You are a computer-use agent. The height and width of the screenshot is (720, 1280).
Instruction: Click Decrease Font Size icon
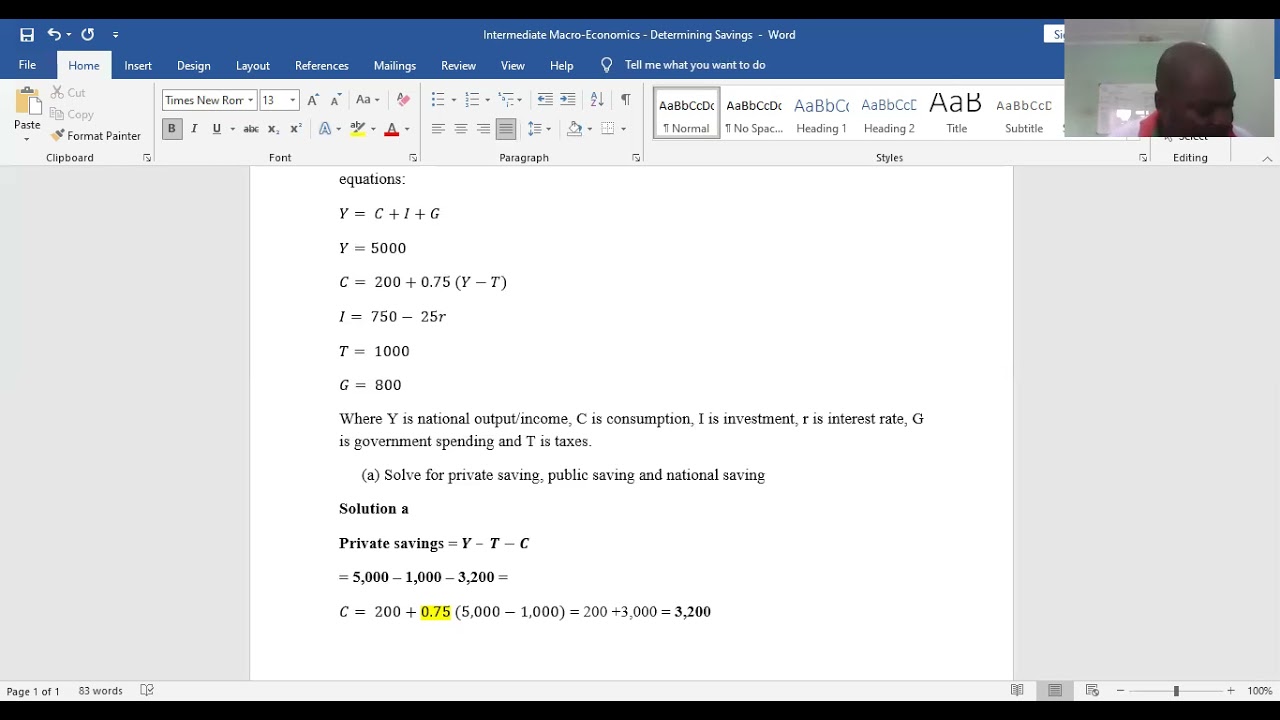(336, 100)
